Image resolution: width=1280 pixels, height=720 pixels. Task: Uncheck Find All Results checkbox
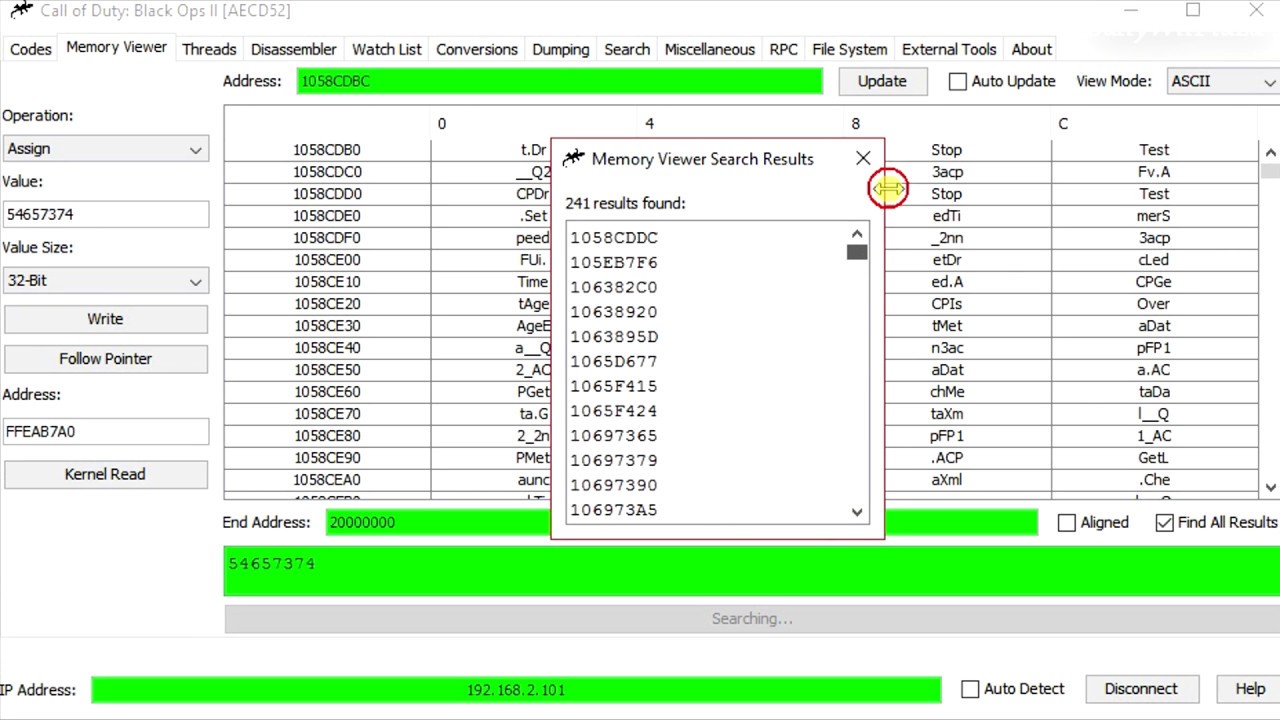click(1164, 522)
